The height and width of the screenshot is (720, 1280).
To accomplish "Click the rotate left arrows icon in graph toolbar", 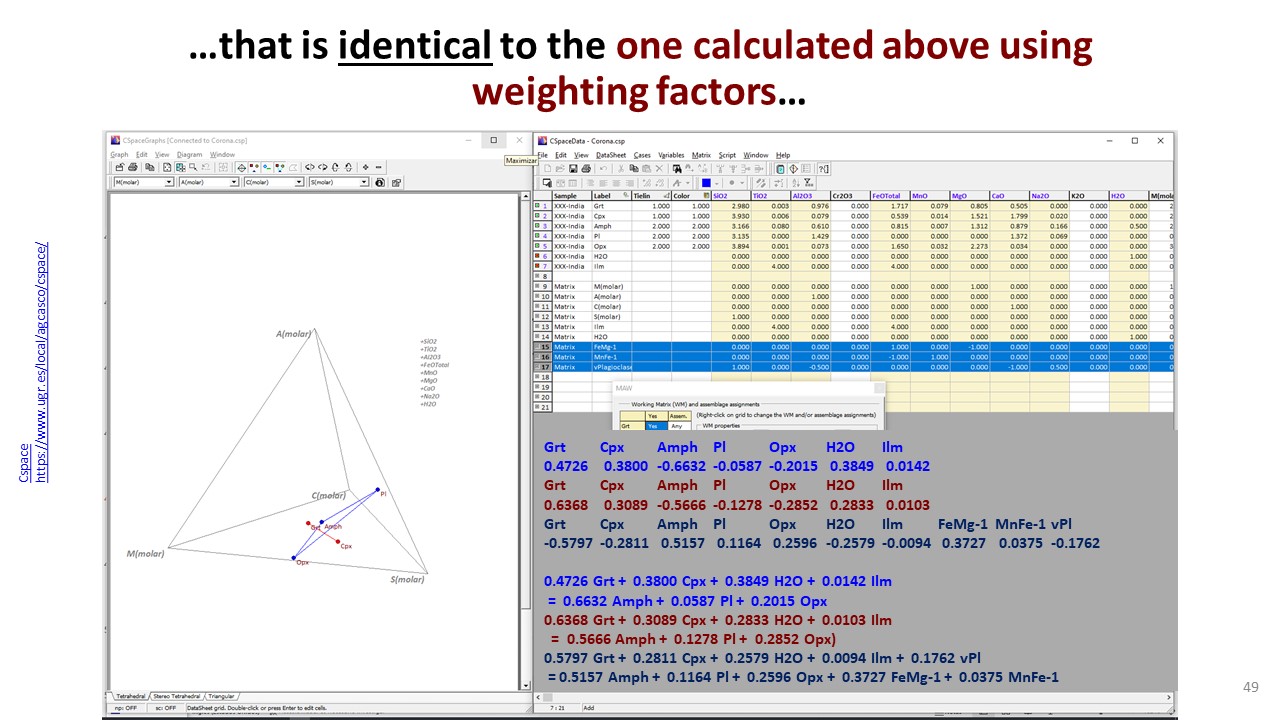I will [309, 168].
